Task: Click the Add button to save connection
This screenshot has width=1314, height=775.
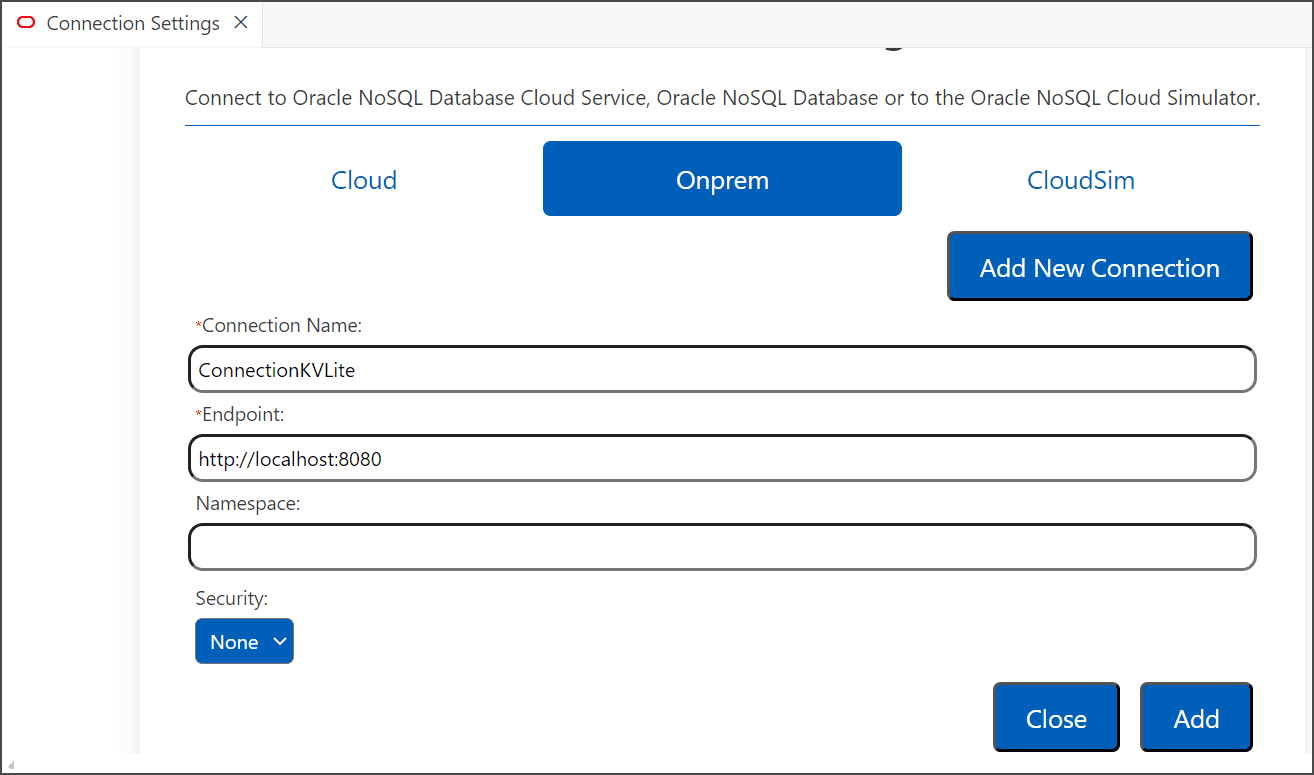Action: click(1196, 718)
